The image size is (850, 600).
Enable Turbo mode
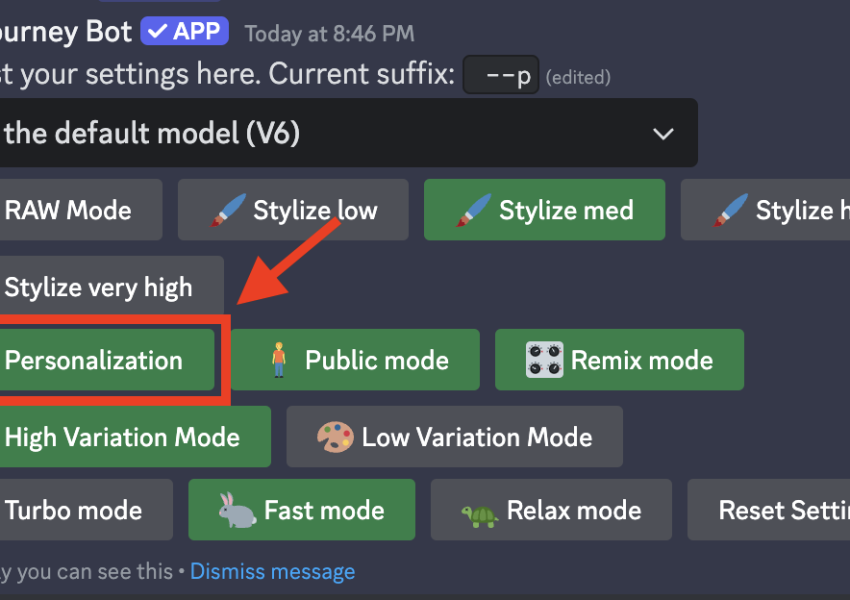[x=74, y=510]
